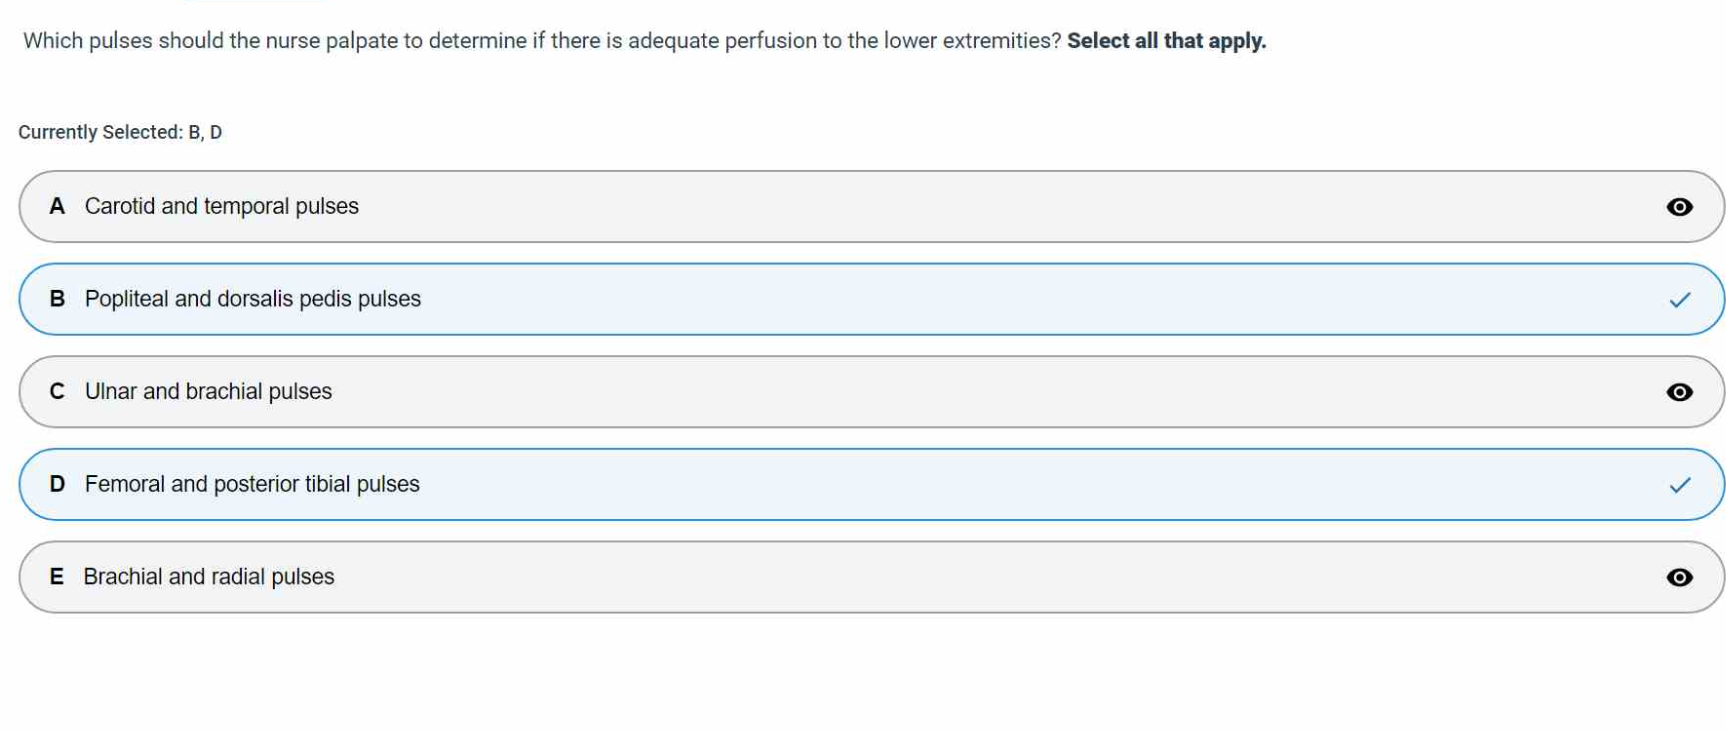Select "Carotid and temporal pulses" answer text
Screen dimensions: 1726x731
pyautogui.click(x=221, y=206)
